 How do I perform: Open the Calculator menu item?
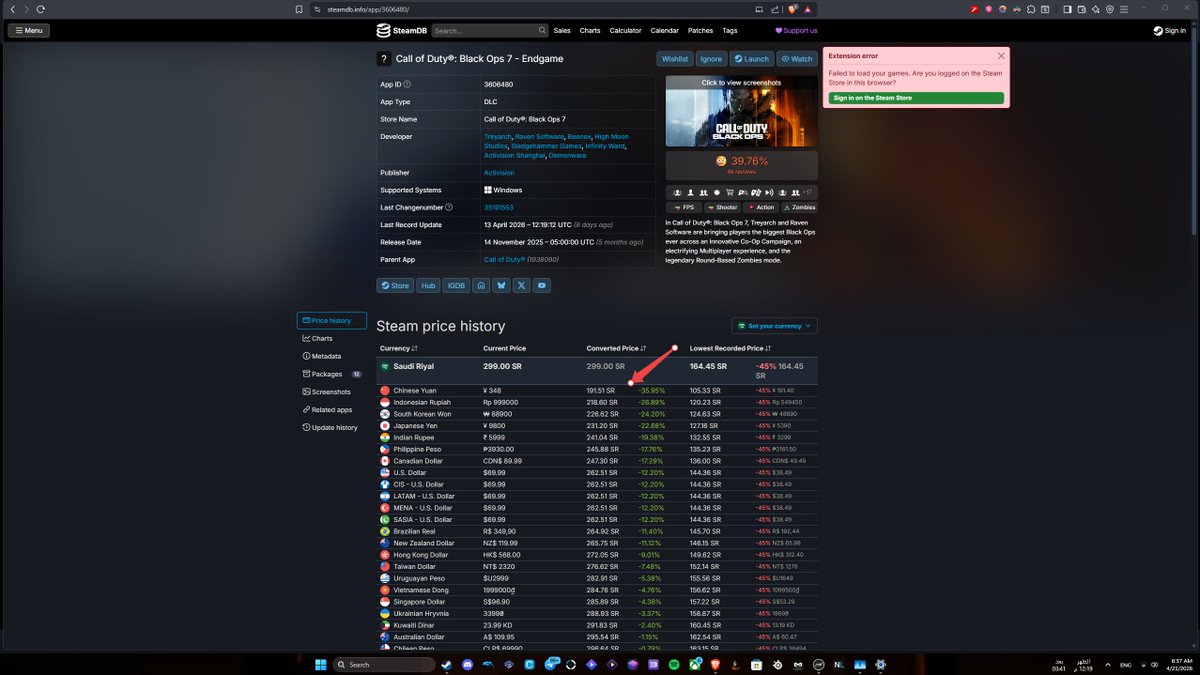coord(626,31)
